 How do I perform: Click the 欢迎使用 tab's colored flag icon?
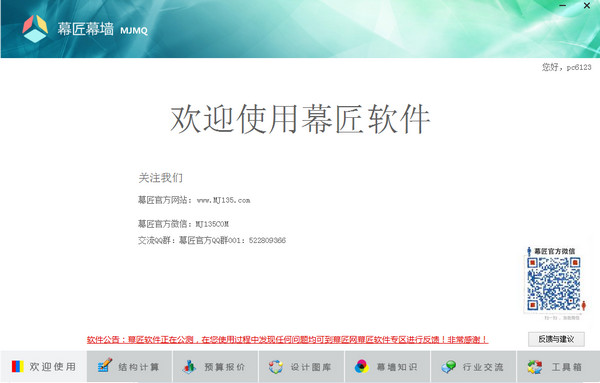pyautogui.click(x=18, y=367)
